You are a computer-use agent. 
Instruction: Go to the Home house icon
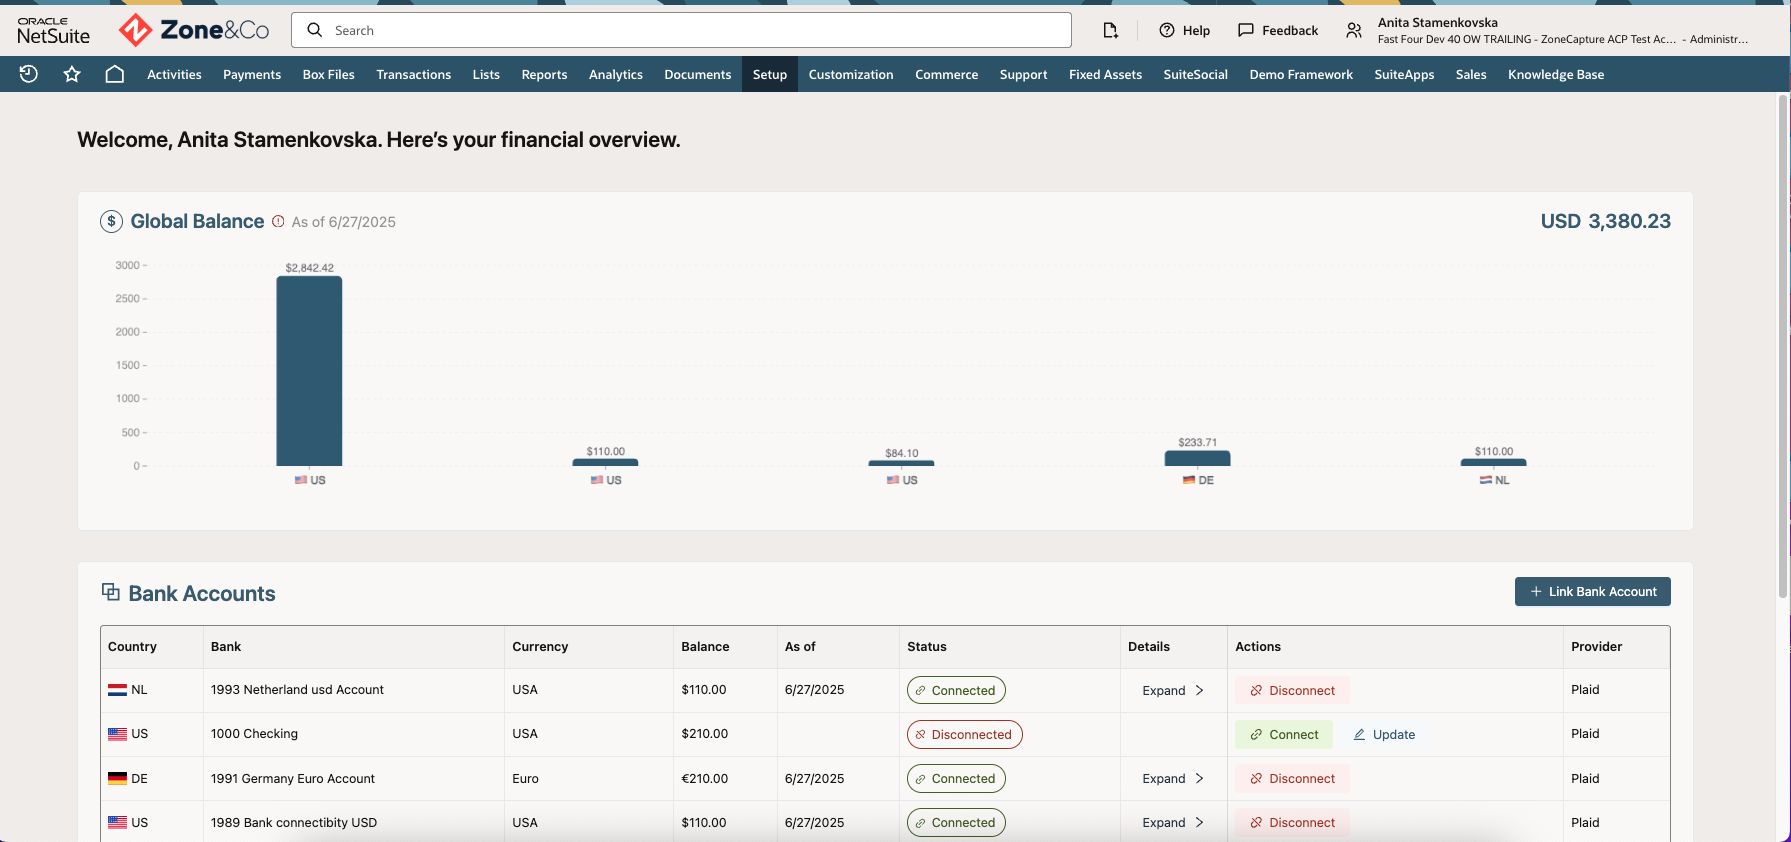115,74
